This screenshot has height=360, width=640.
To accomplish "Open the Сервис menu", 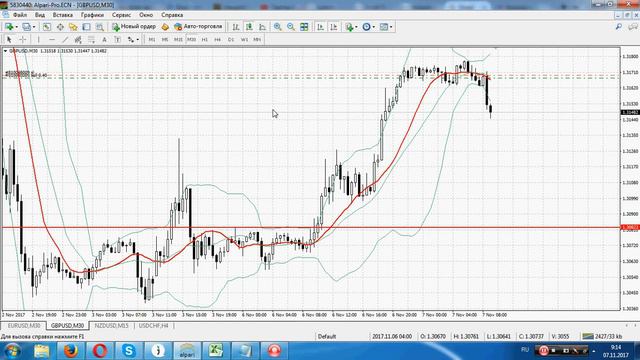I will [x=121, y=15].
